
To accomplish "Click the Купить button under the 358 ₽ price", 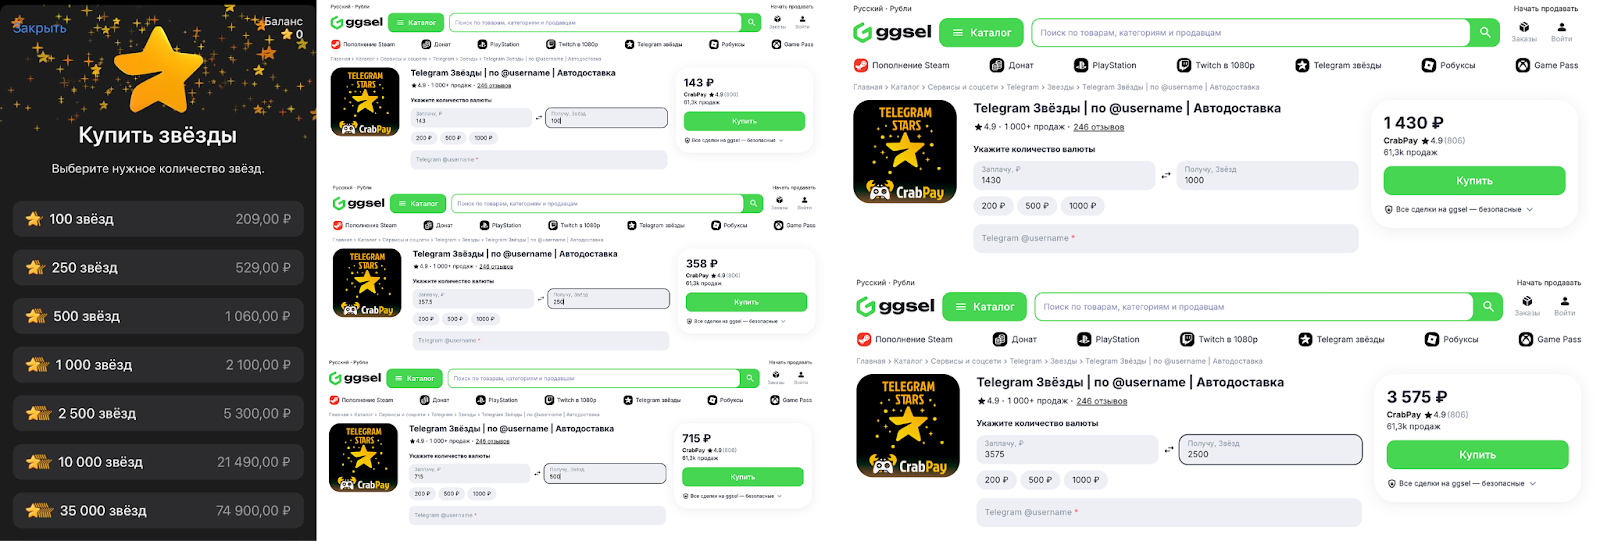I will (746, 302).
